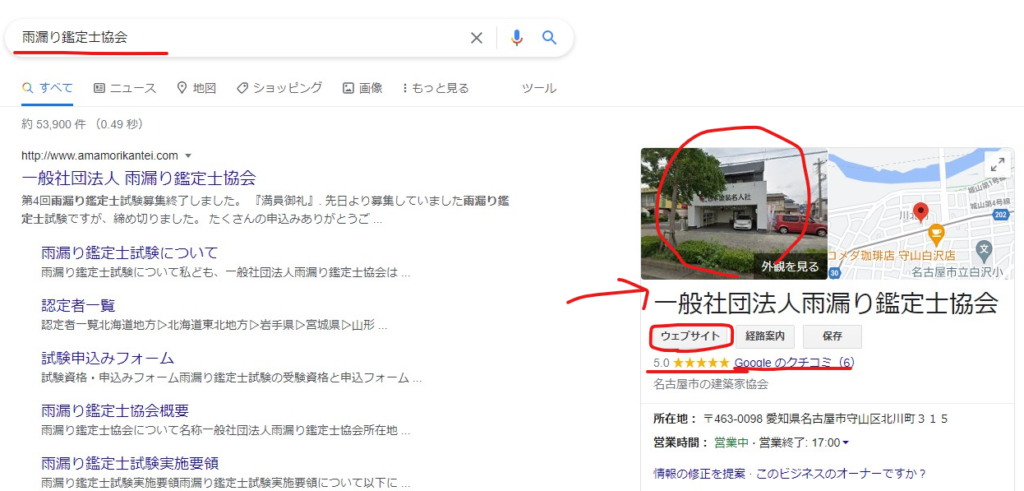
Task: Switch to the 地図 tab
Action: [x=196, y=88]
